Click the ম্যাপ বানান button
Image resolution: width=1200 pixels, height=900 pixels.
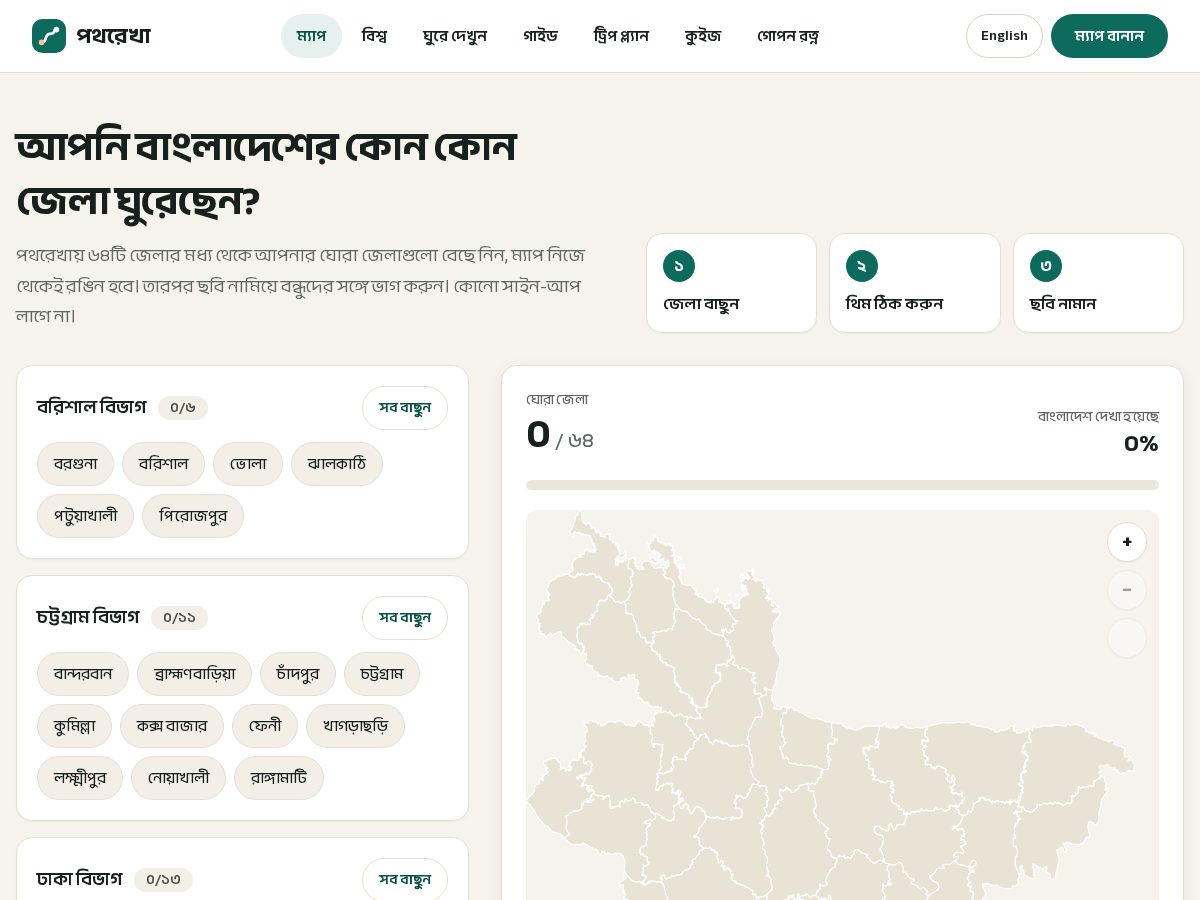point(1109,36)
